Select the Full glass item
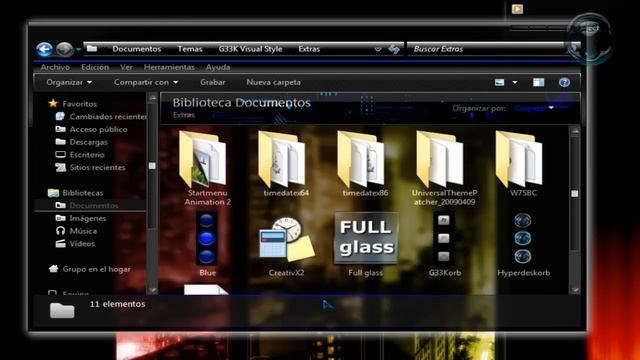The height and width of the screenshot is (360, 640). [x=366, y=244]
